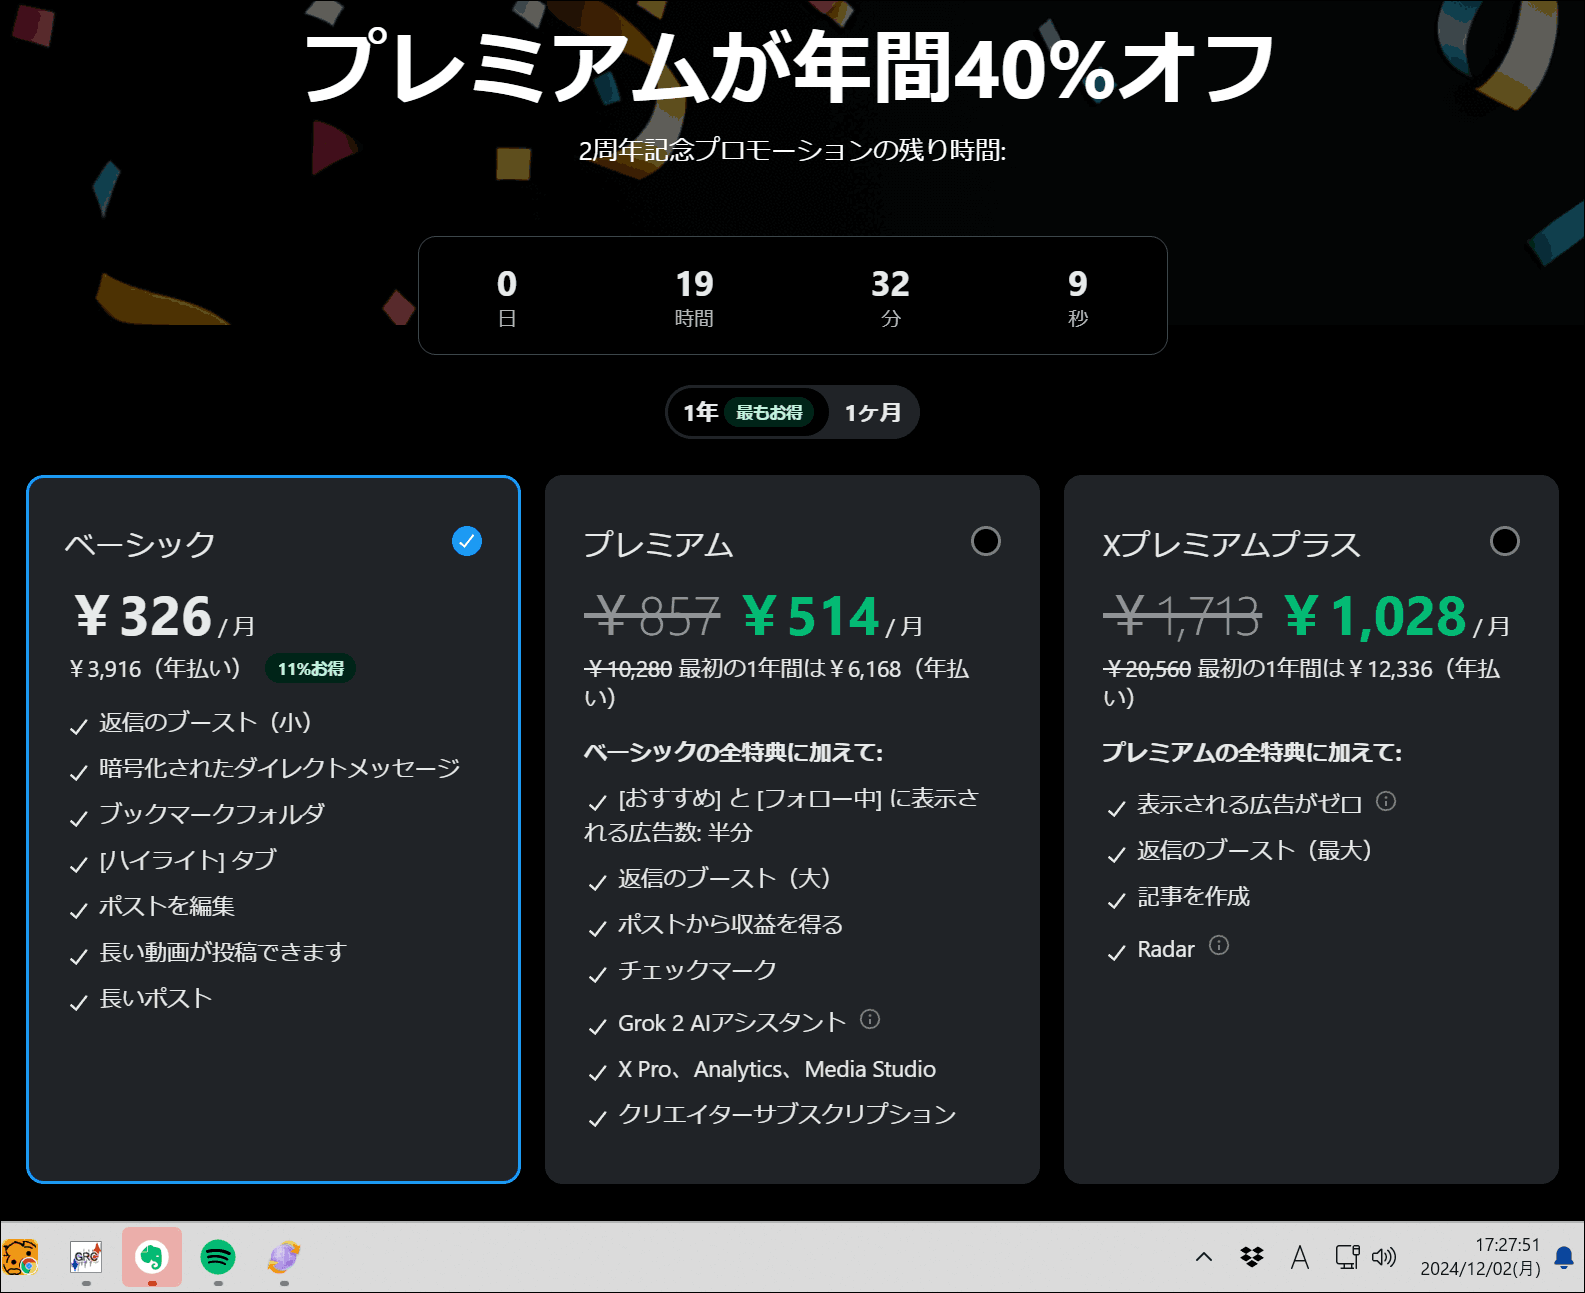Open network display tray icon

[1347, 1257]
